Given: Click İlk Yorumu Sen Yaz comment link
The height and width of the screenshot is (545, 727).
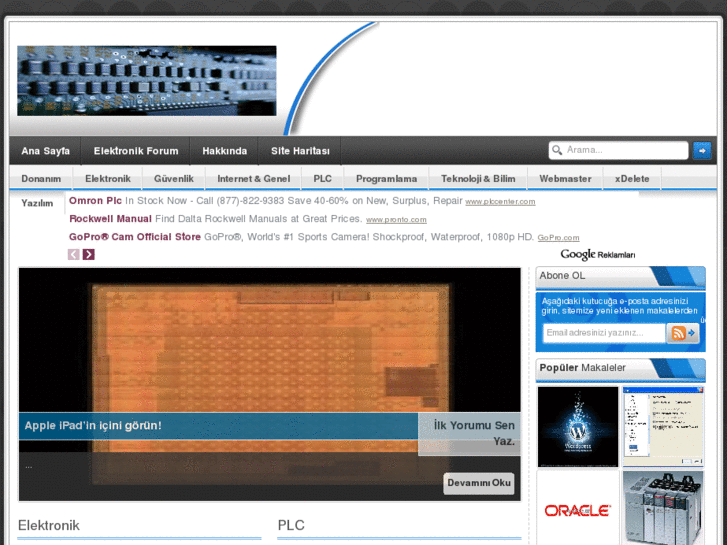Looking at the screenshot, I should tap(474, 433).
